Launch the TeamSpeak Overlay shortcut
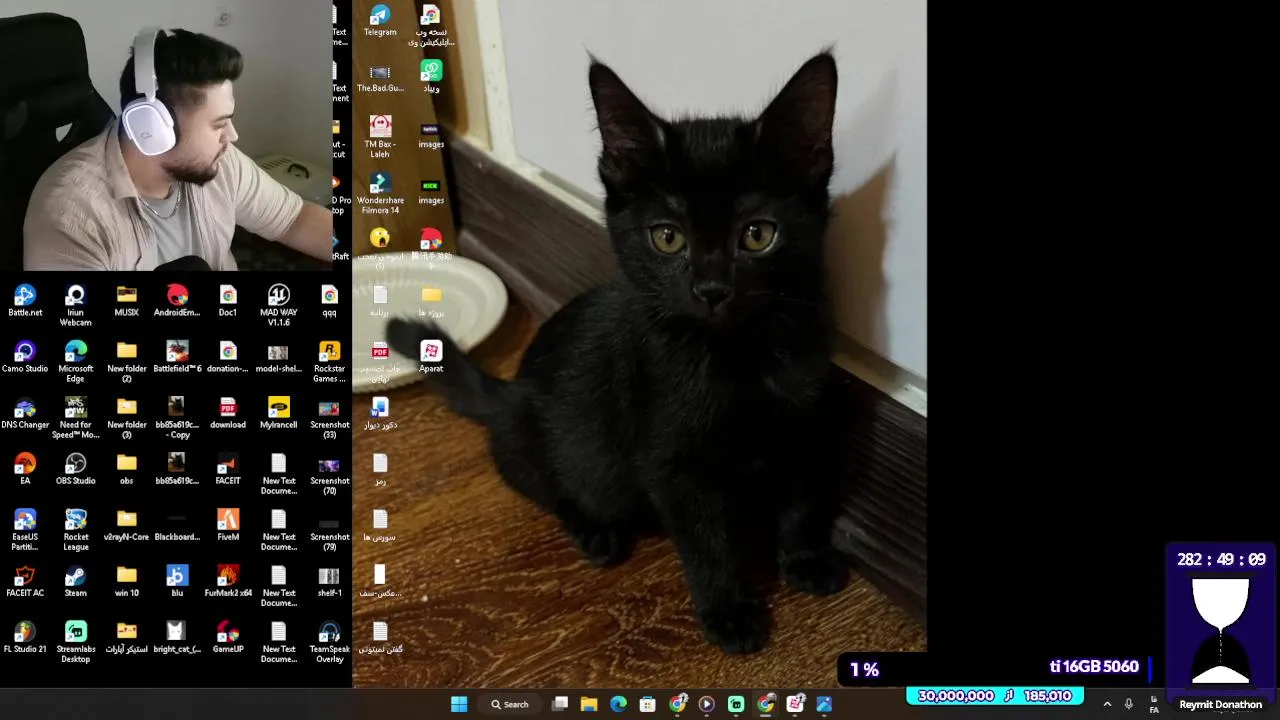The width and height of the screenshot is (1280, 720). [329, 641]
